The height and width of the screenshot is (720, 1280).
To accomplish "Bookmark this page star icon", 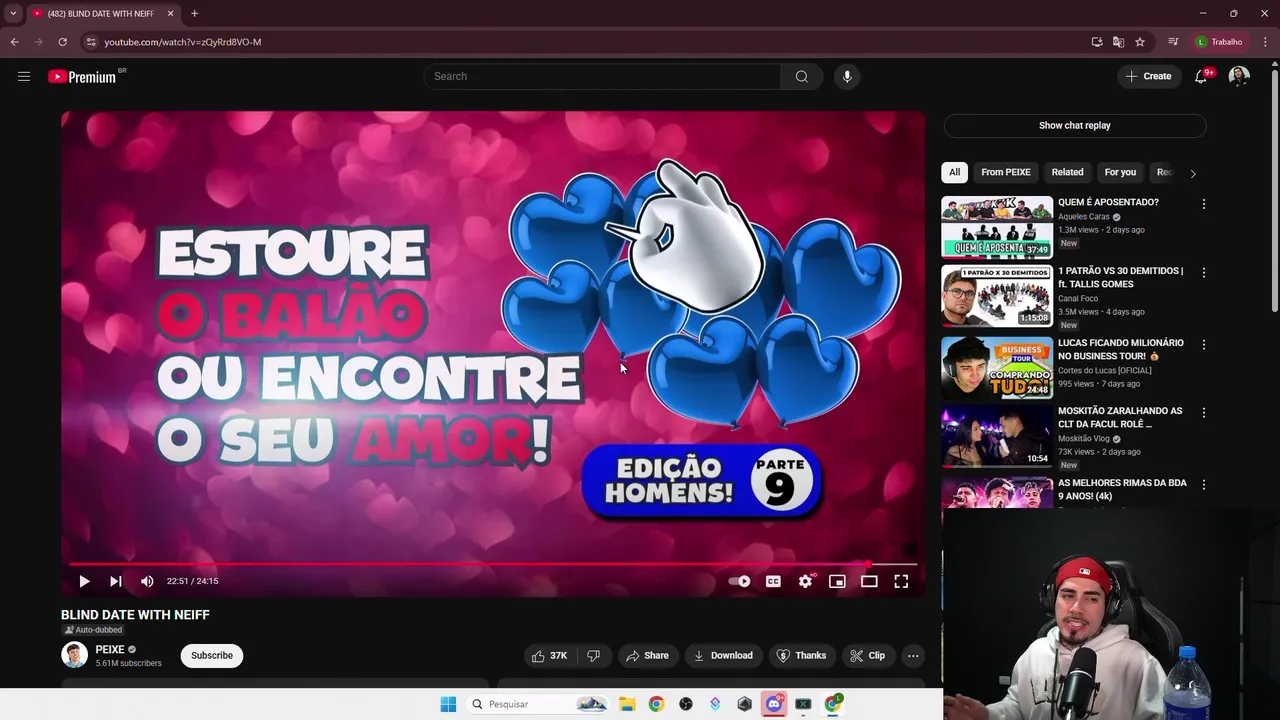I will (1140, 42).
